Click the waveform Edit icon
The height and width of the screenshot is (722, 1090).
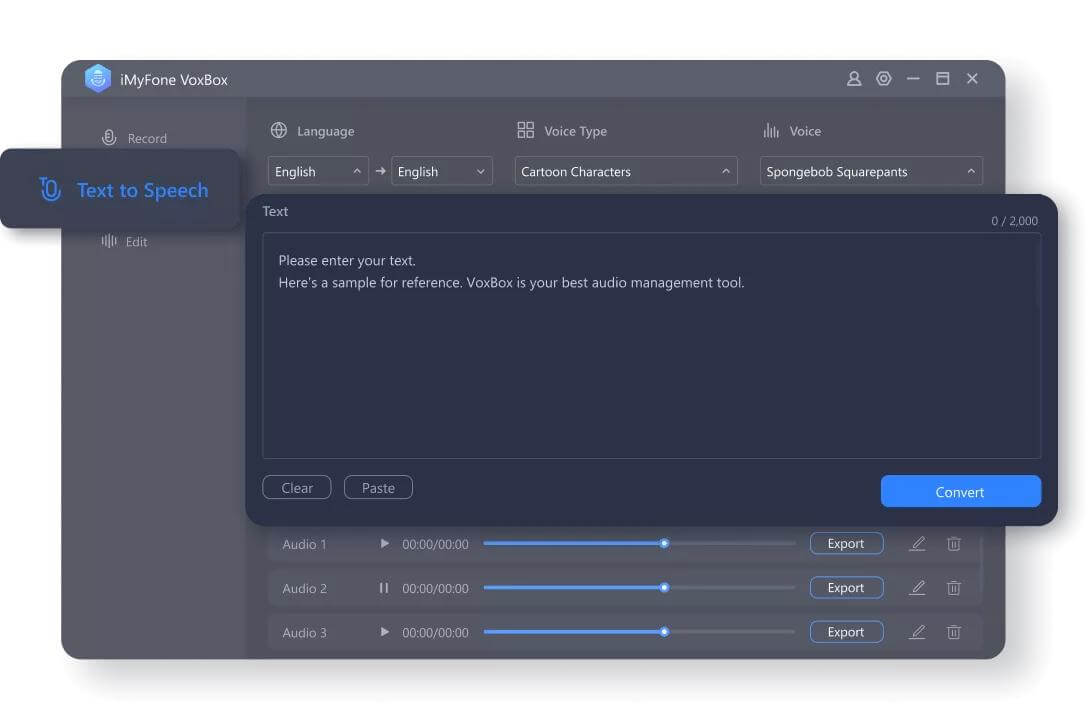(x=109, y=240)
